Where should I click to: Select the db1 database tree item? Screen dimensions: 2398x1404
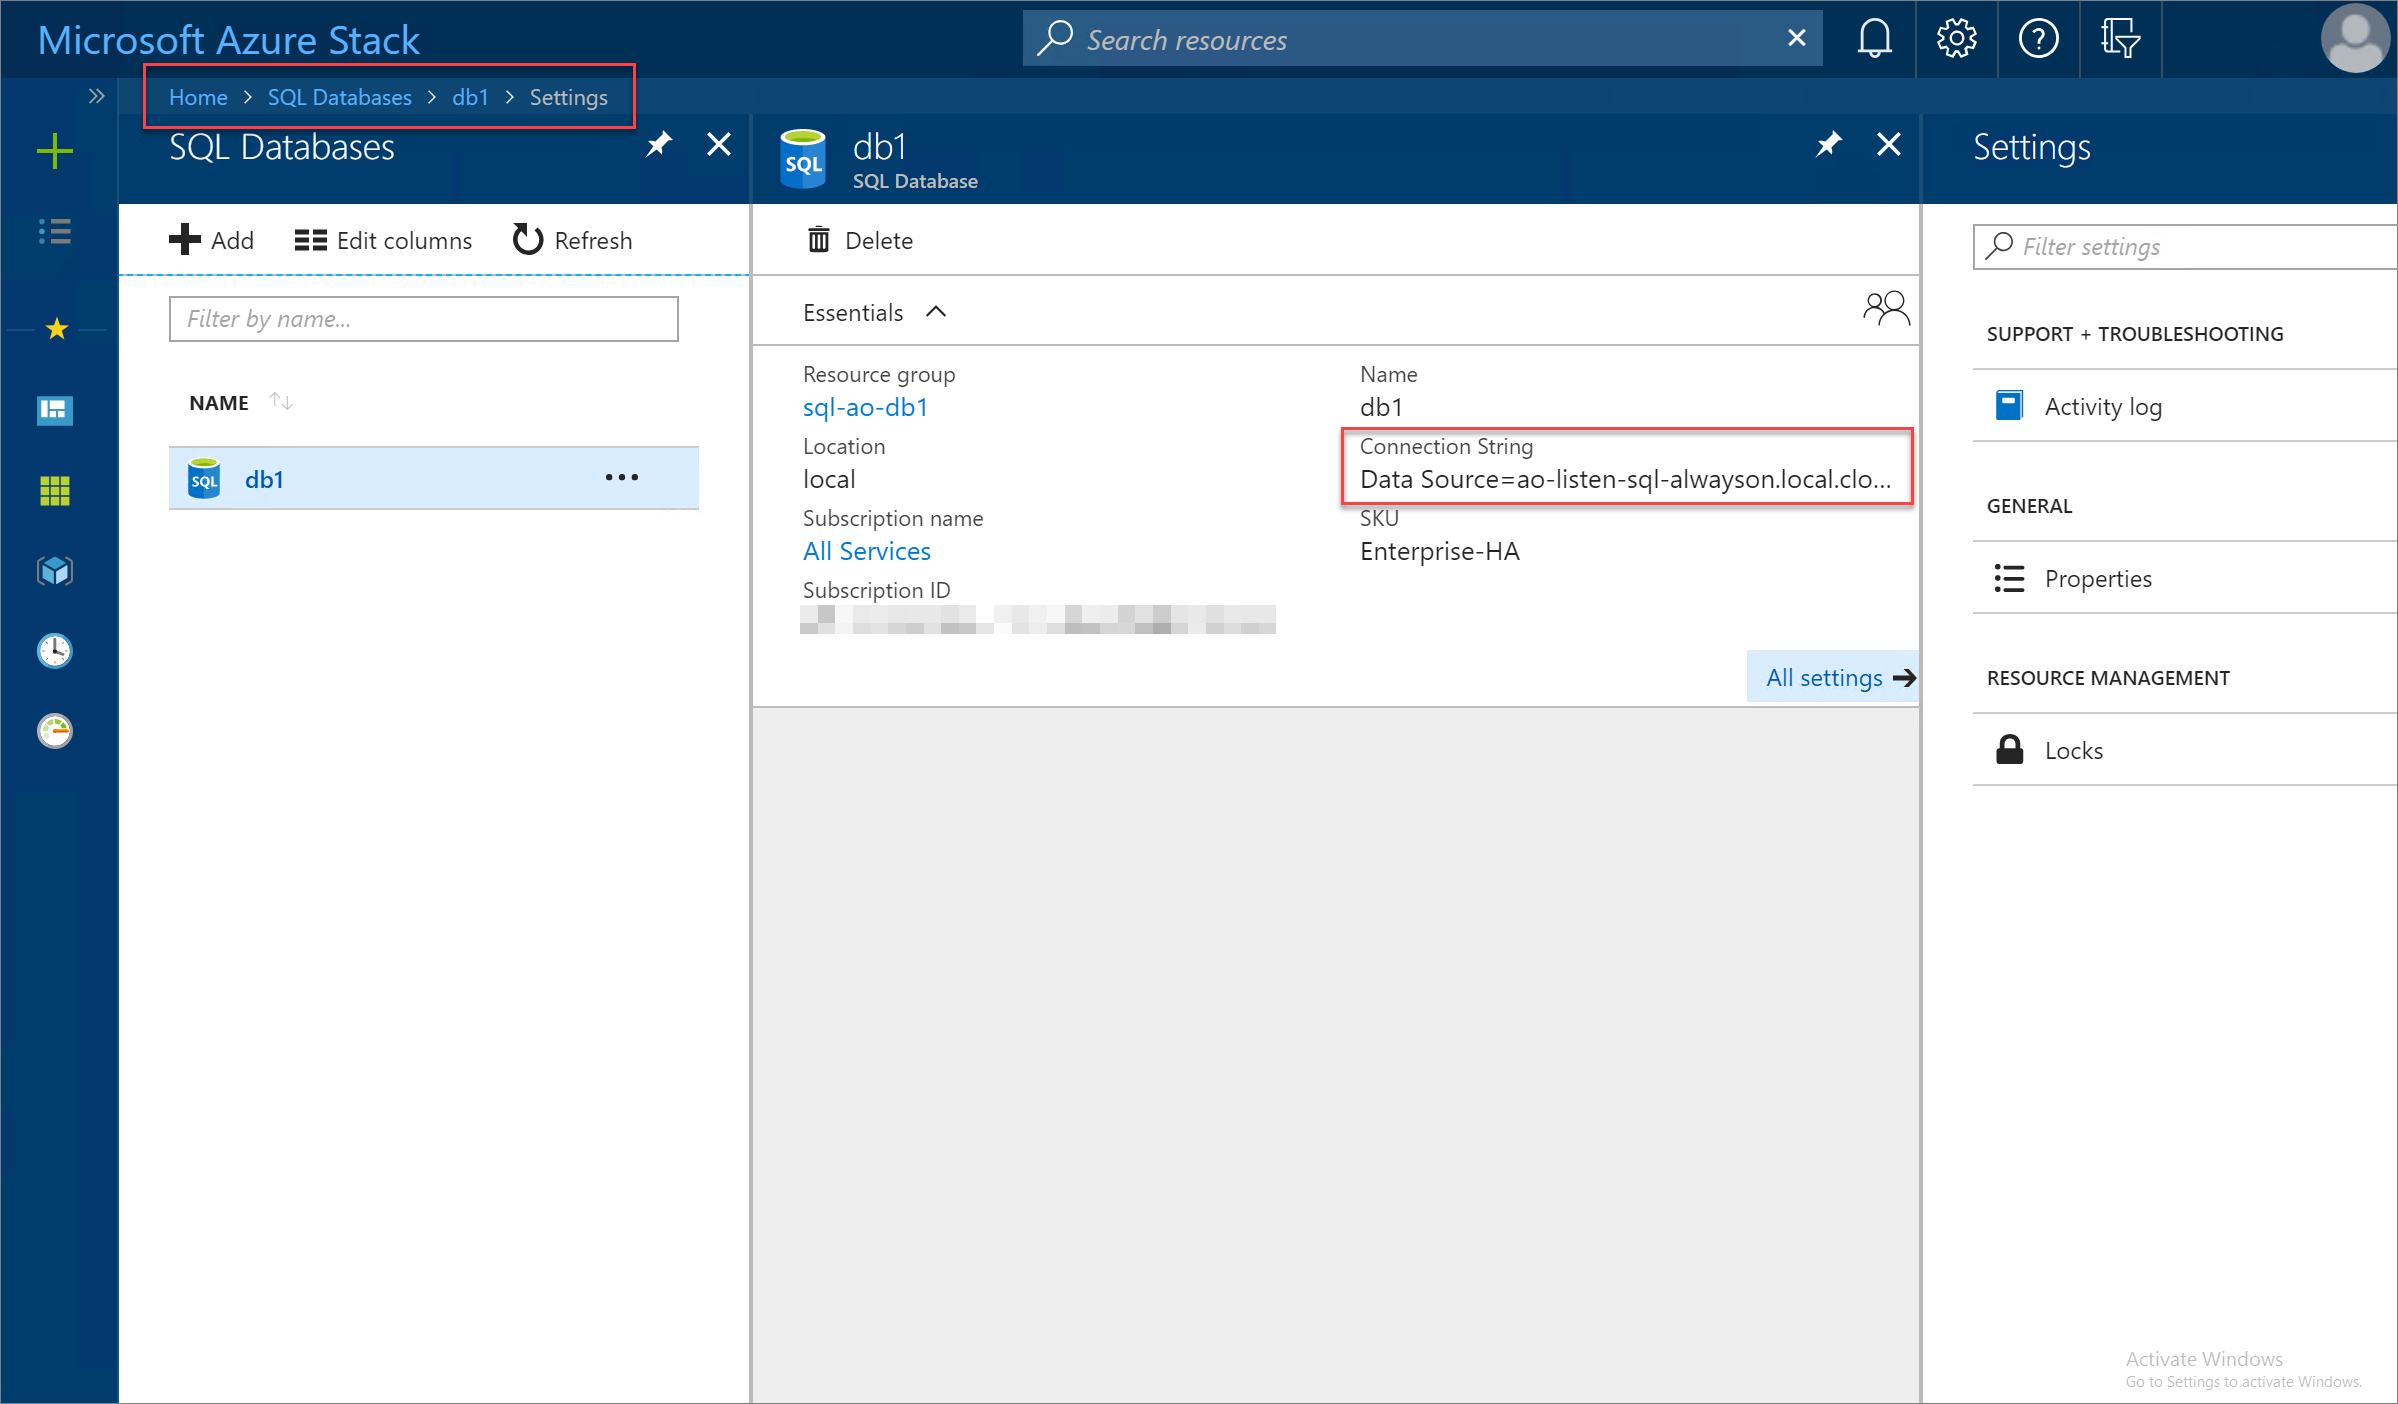click(266, 478)
